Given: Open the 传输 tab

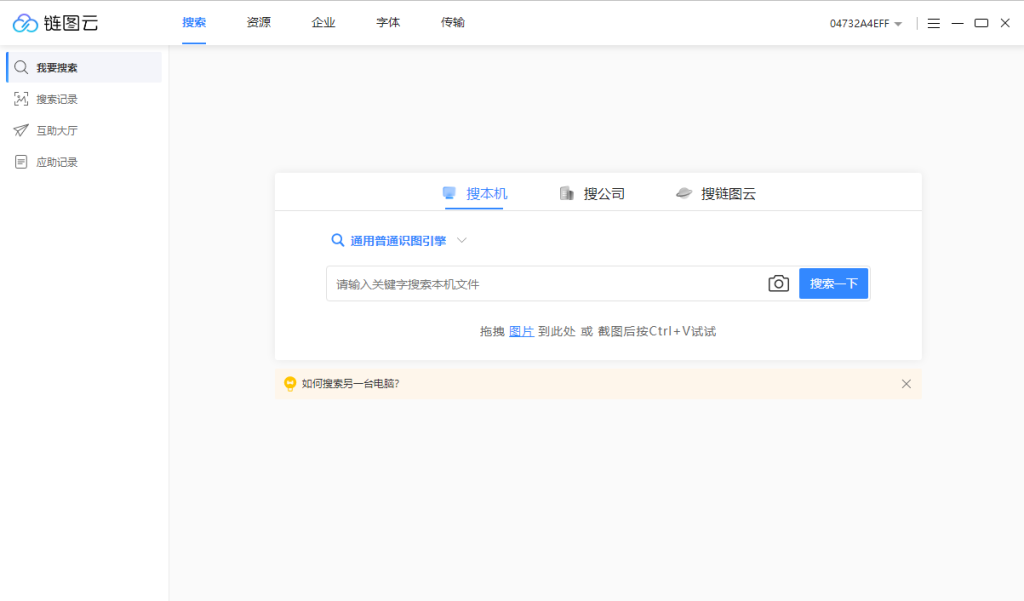Looking at the screenshot, I should (x=452, y=22).
